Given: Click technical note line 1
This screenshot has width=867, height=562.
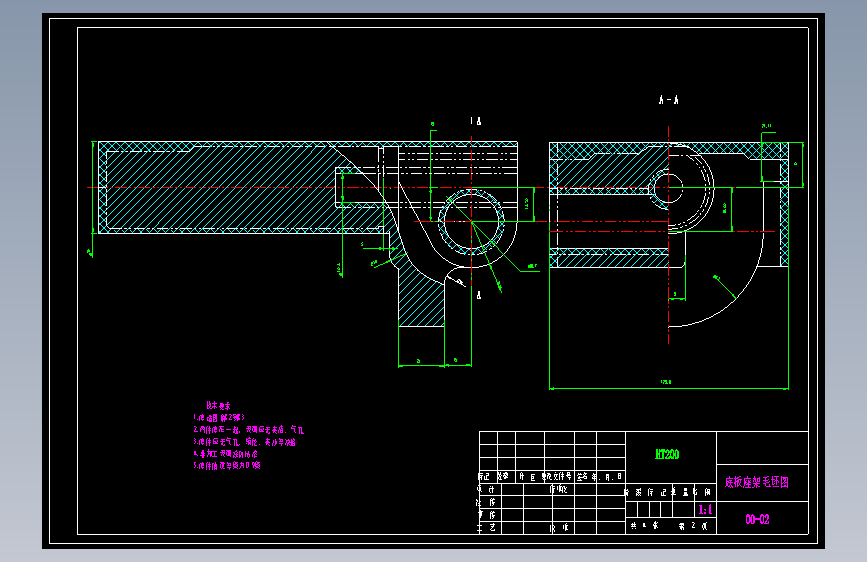Looking at the screenshot, I should pyautogui.click(x=219, y=418).
